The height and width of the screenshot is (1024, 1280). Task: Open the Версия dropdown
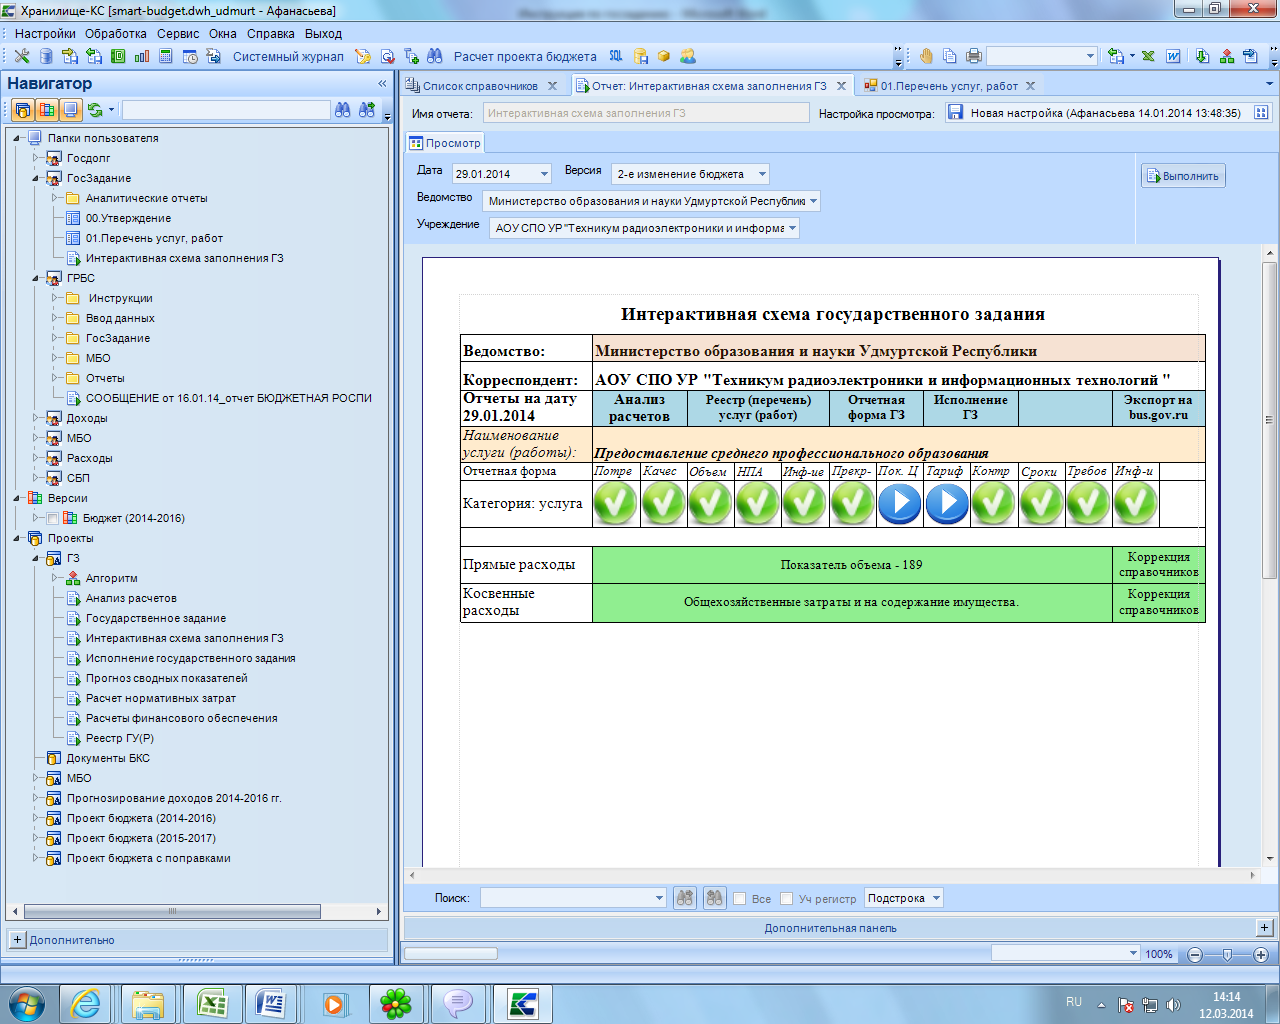pyautogui.click(x=762, y=174)
